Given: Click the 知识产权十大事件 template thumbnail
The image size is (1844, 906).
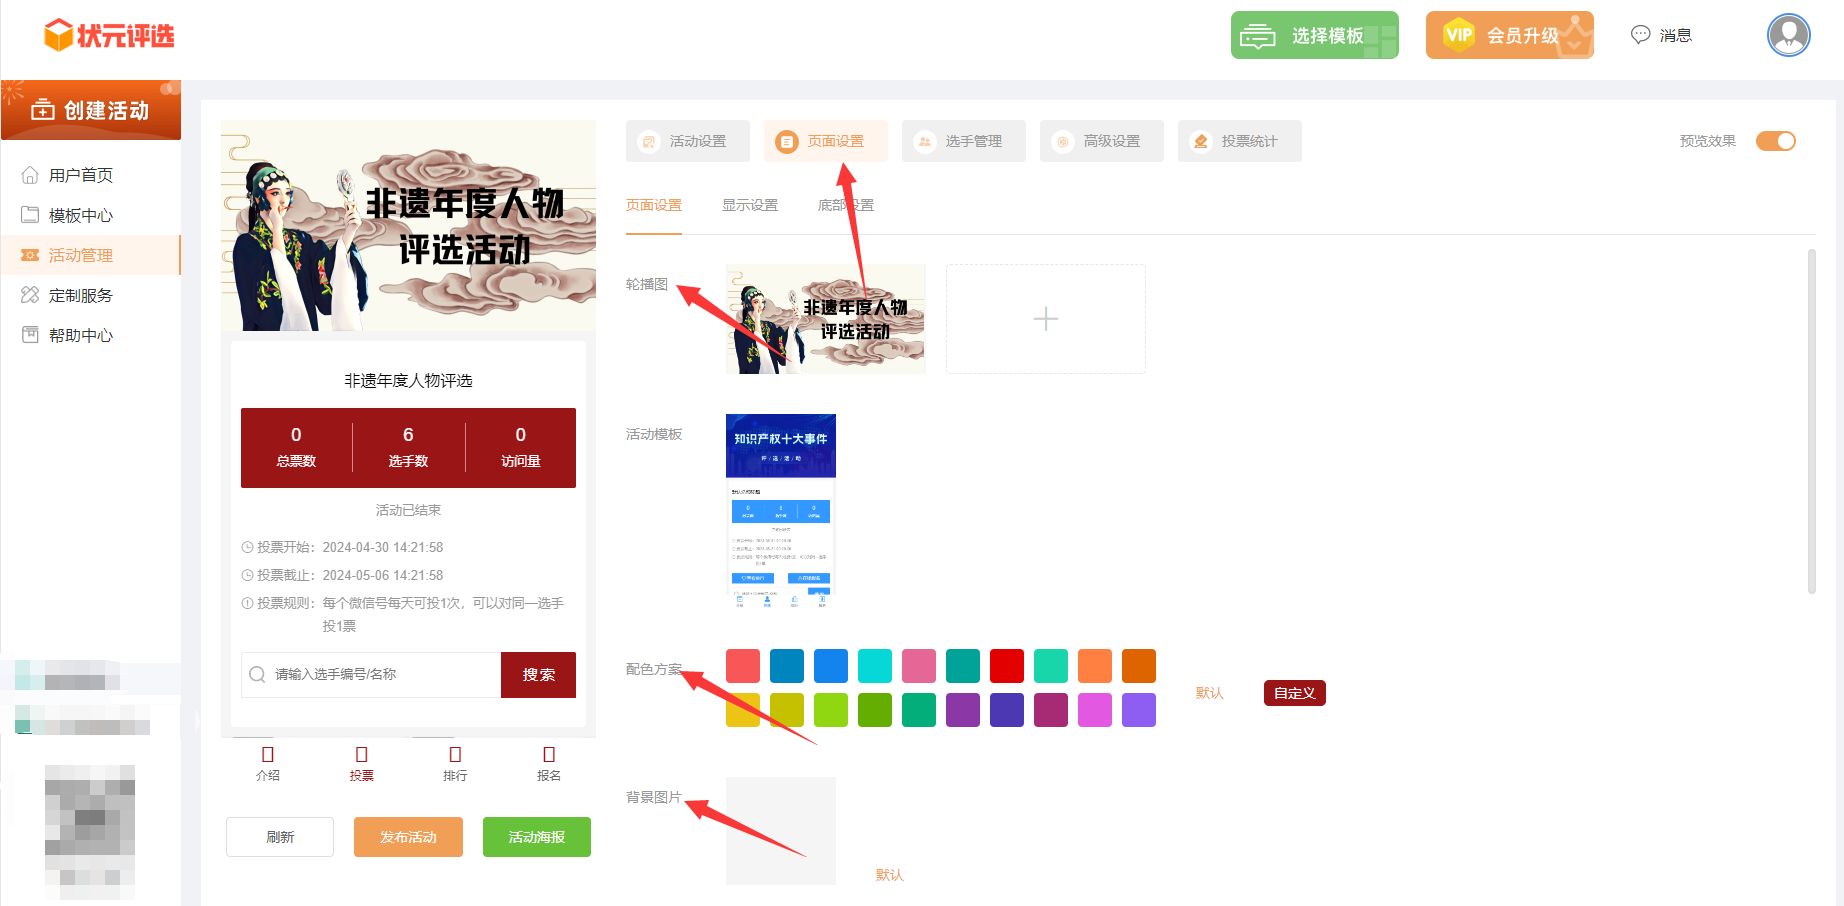Looking at the screenshot, I should point(780,510).
